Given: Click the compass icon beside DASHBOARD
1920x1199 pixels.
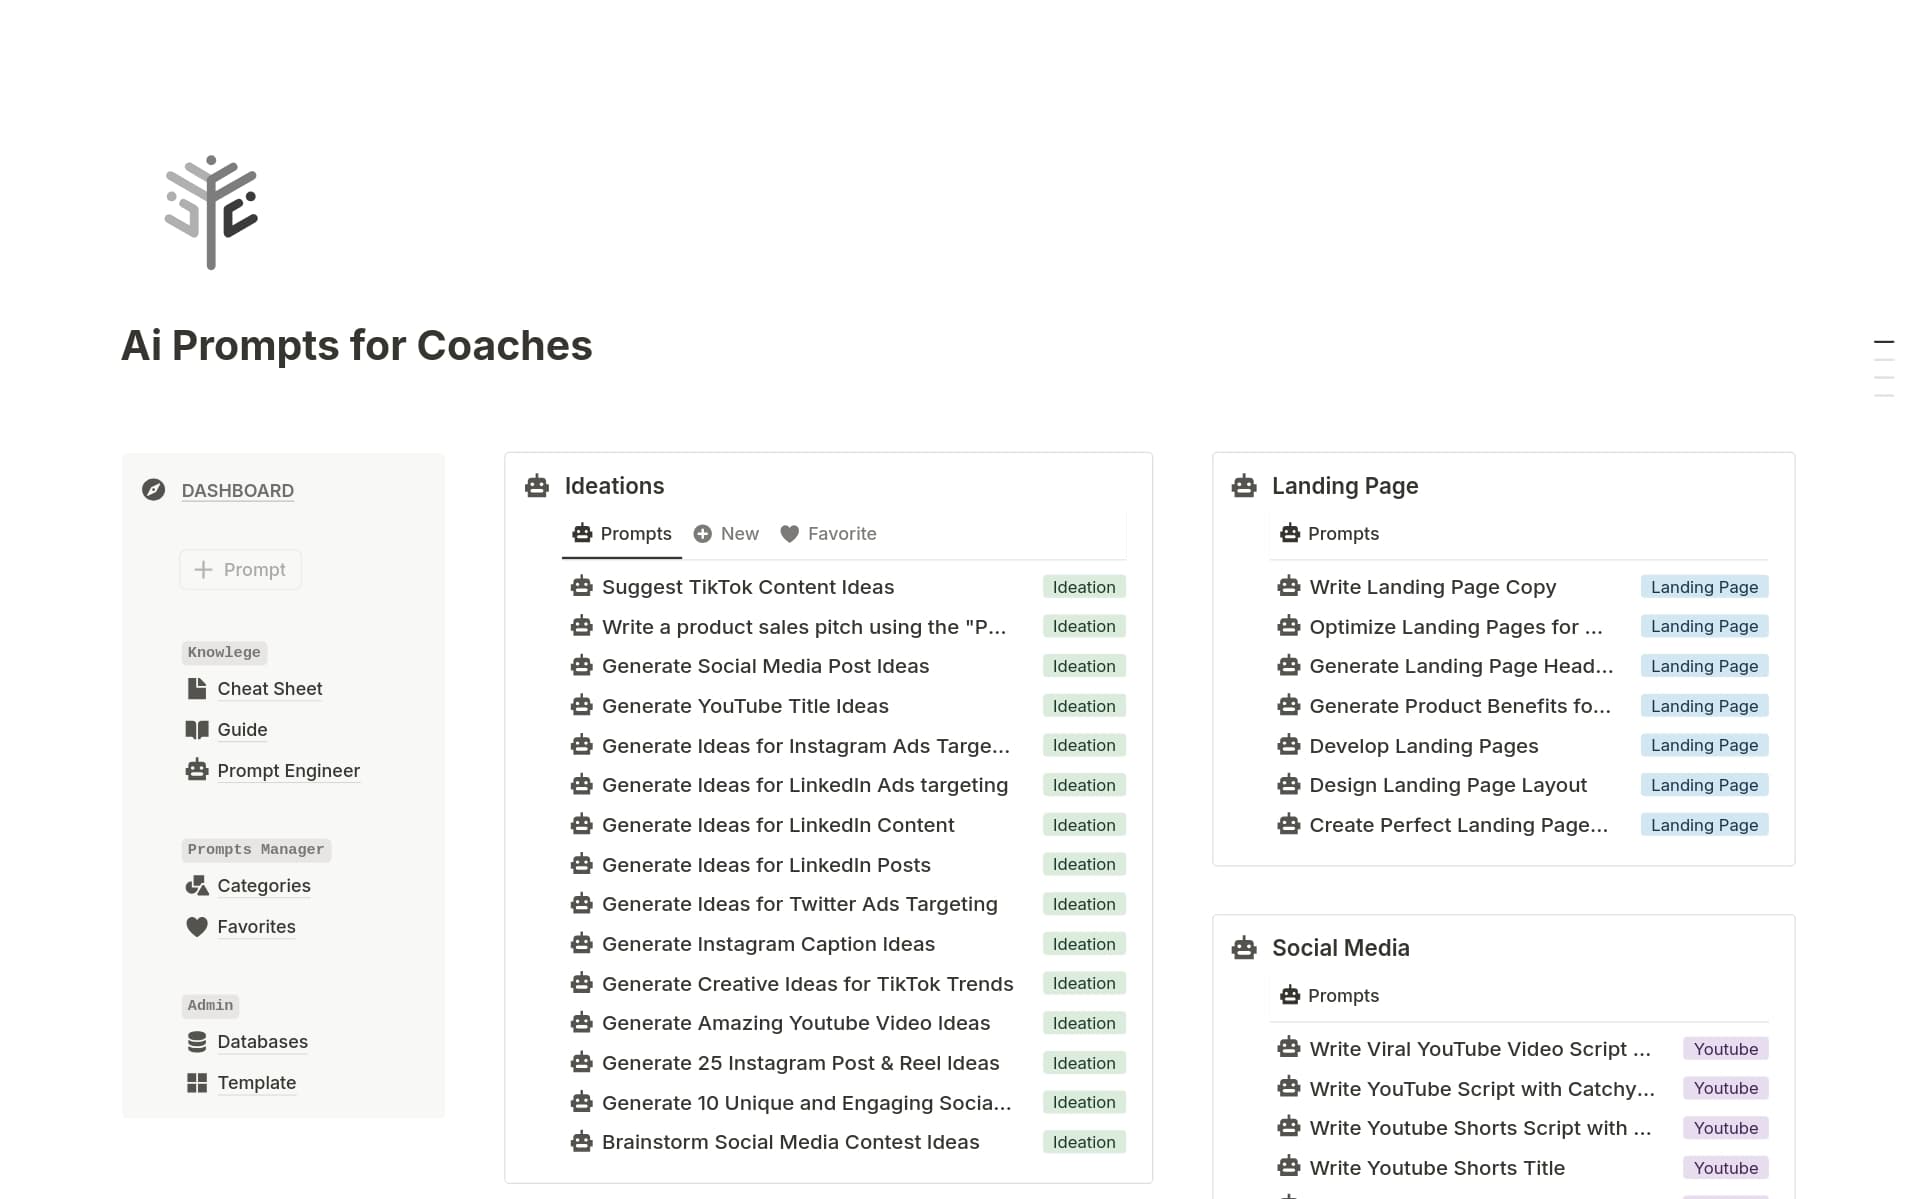Looking at the screenshot, I should [153, 490].
